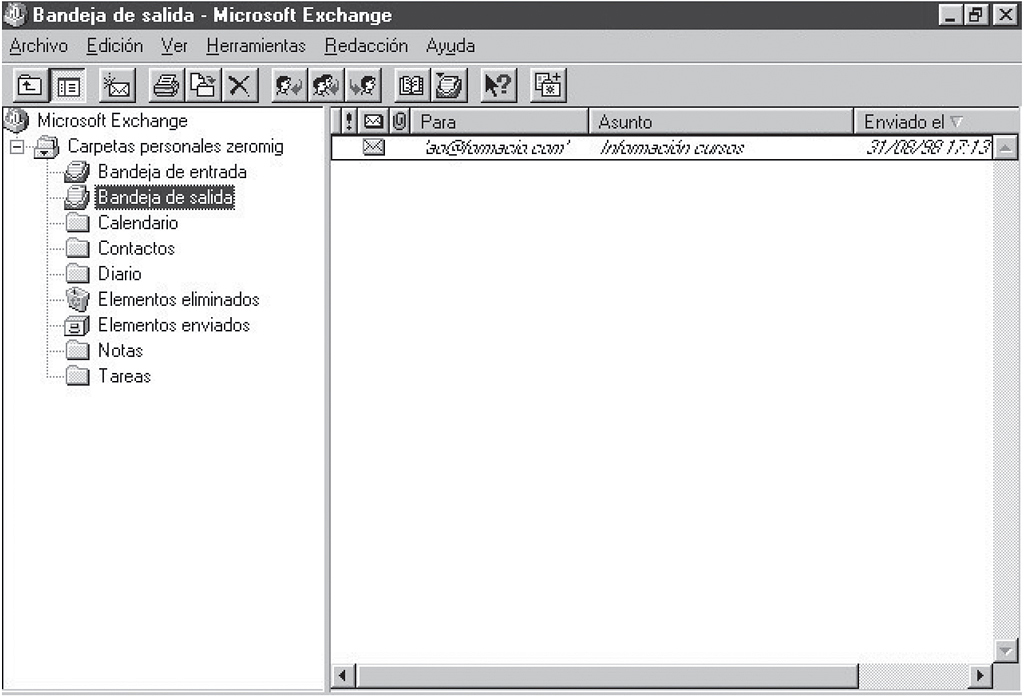Click the Forward message icon
This screenshot has width=1024, height=698.
(x=361, y=86)
